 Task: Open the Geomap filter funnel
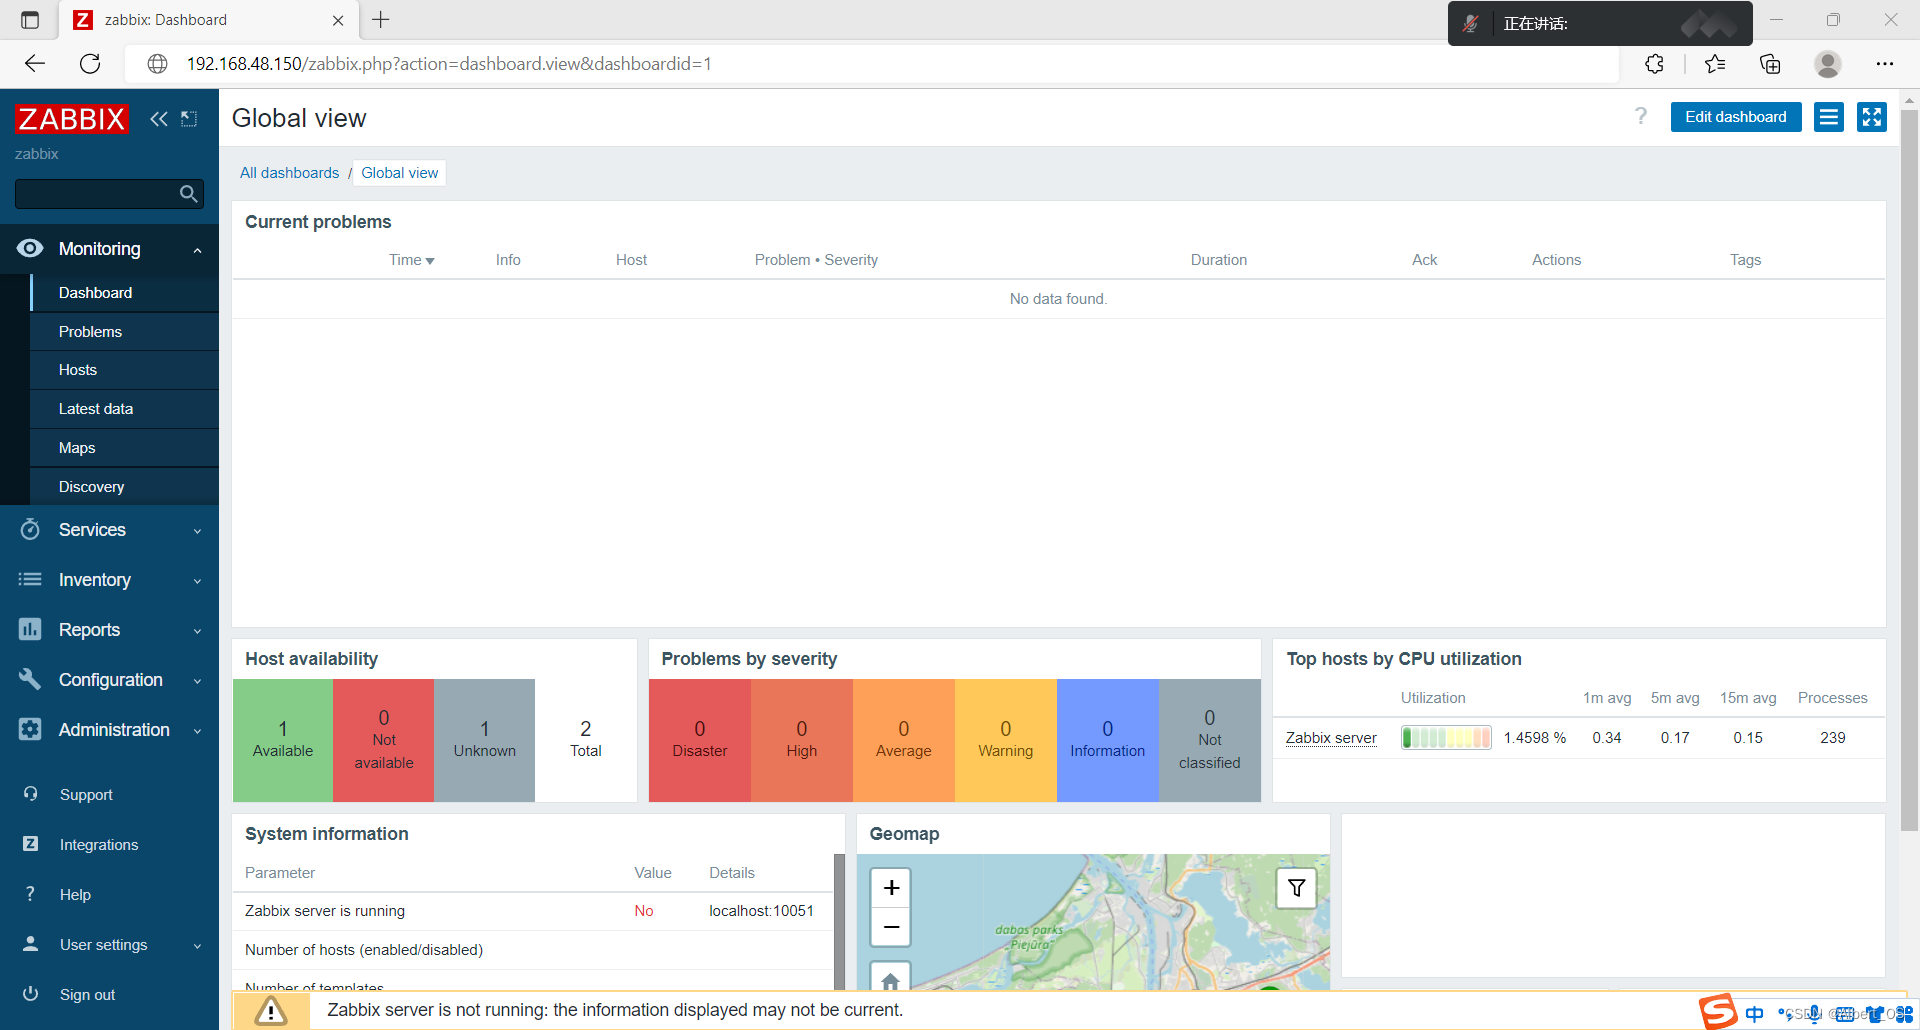(x=1296, y=888)
